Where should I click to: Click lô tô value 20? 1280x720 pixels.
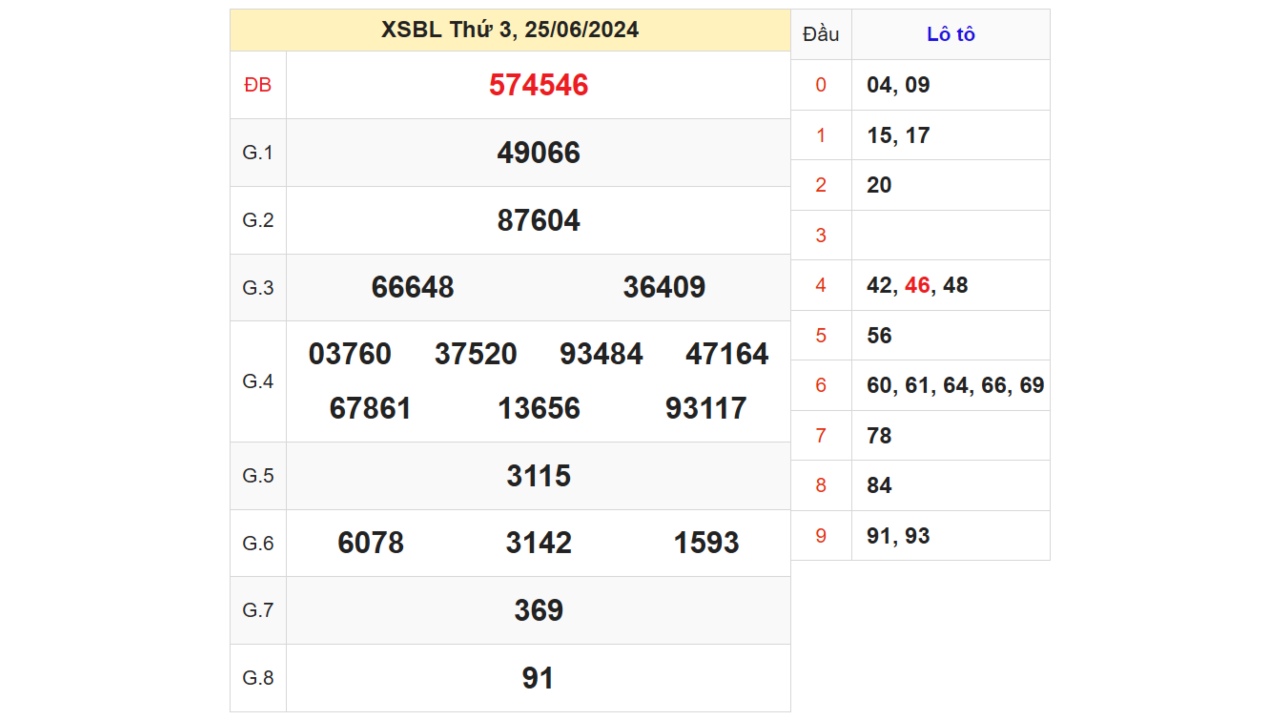879,185
